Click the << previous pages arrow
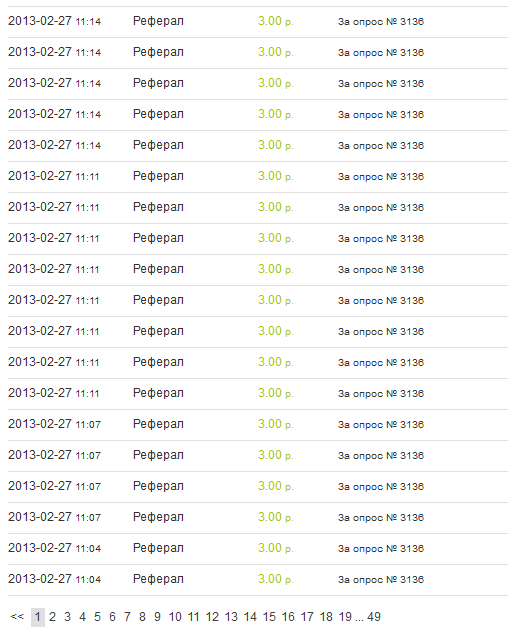 click(17, 617)
